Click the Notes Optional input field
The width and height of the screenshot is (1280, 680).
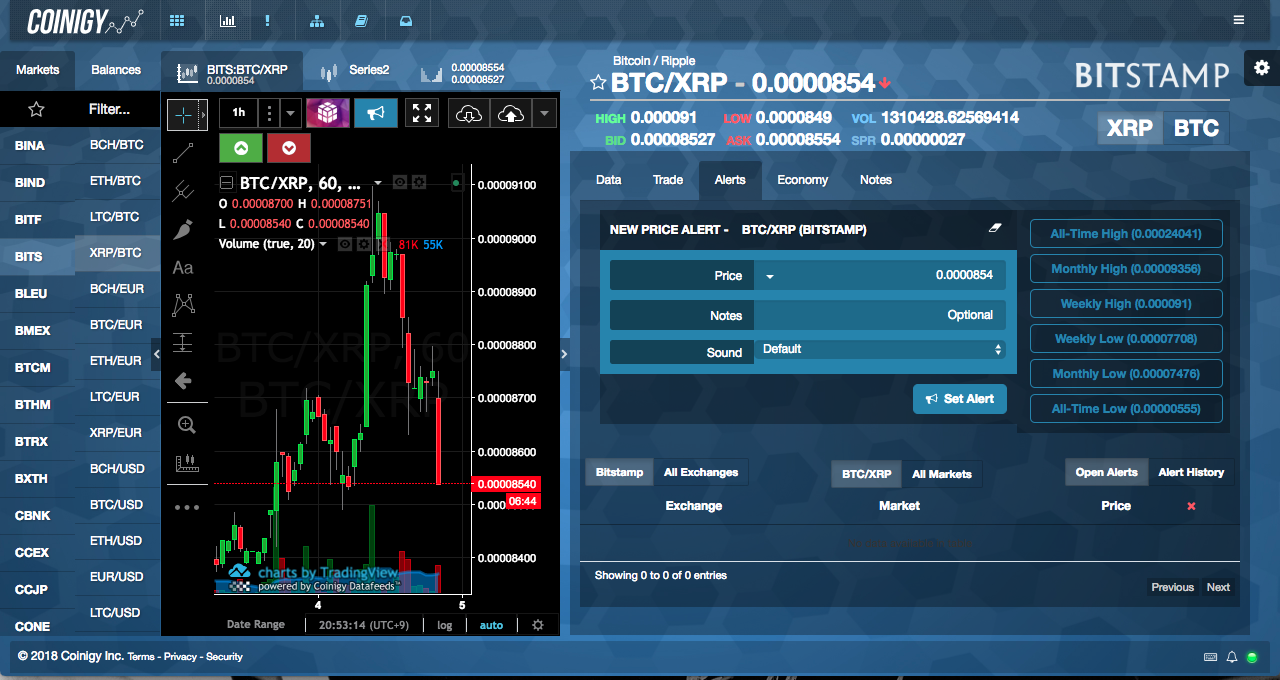point(880,315)
